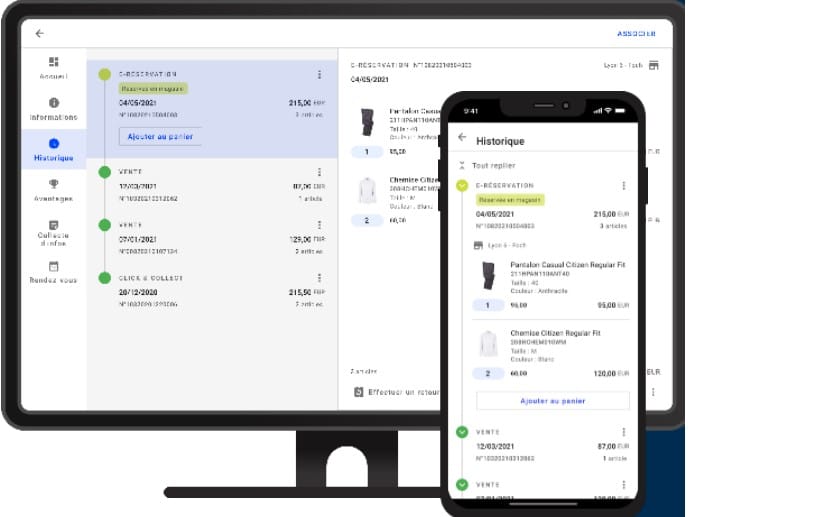Click Effectuer un retour in the detail panel
820x517 pixels.
(x=400, y=392)
